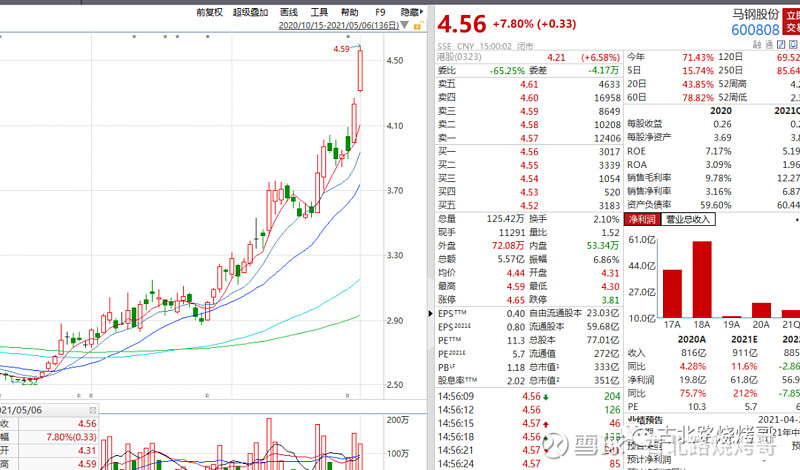The height and width of the screenshot is (470, 800).
Task: Expand panel with the black side splitter arrow
Action: [431, 313]
